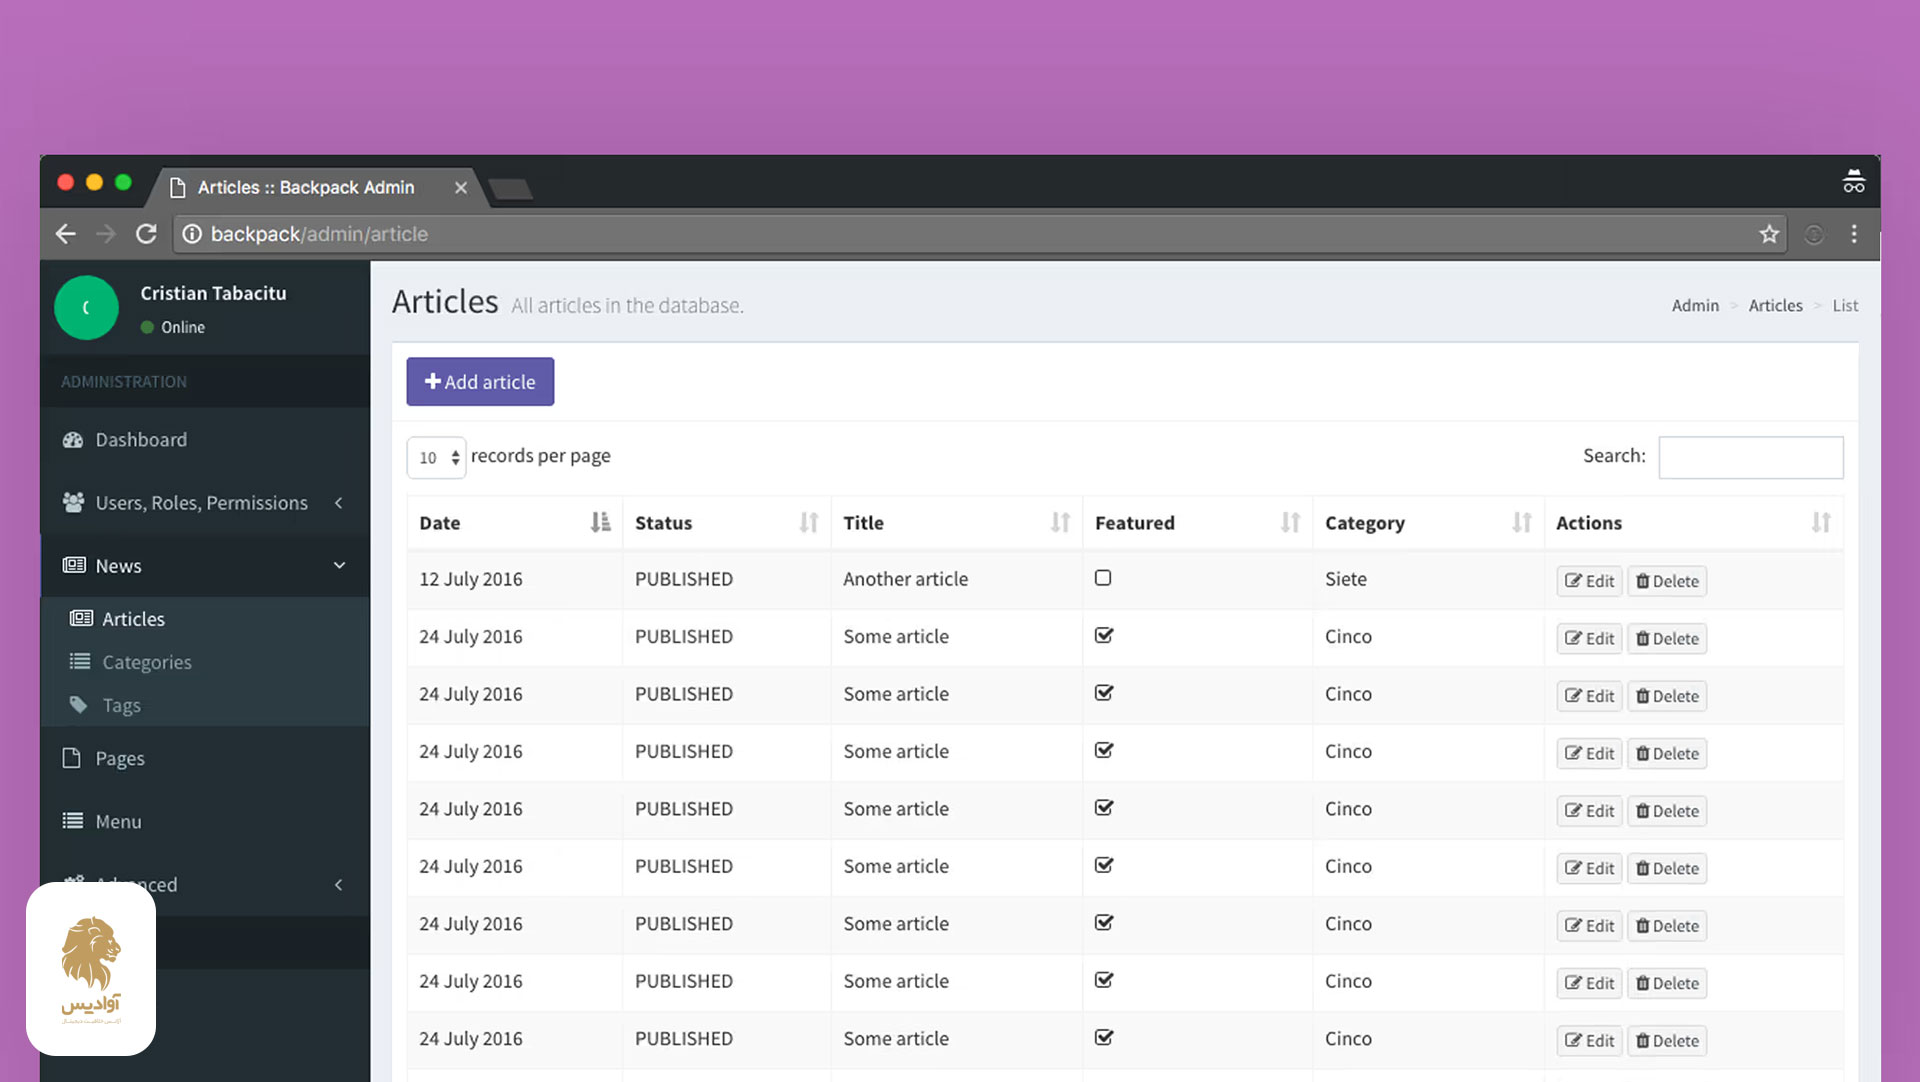Sort table by Actions column icon
The image size is (1920, 1082).
[1821, 522]
